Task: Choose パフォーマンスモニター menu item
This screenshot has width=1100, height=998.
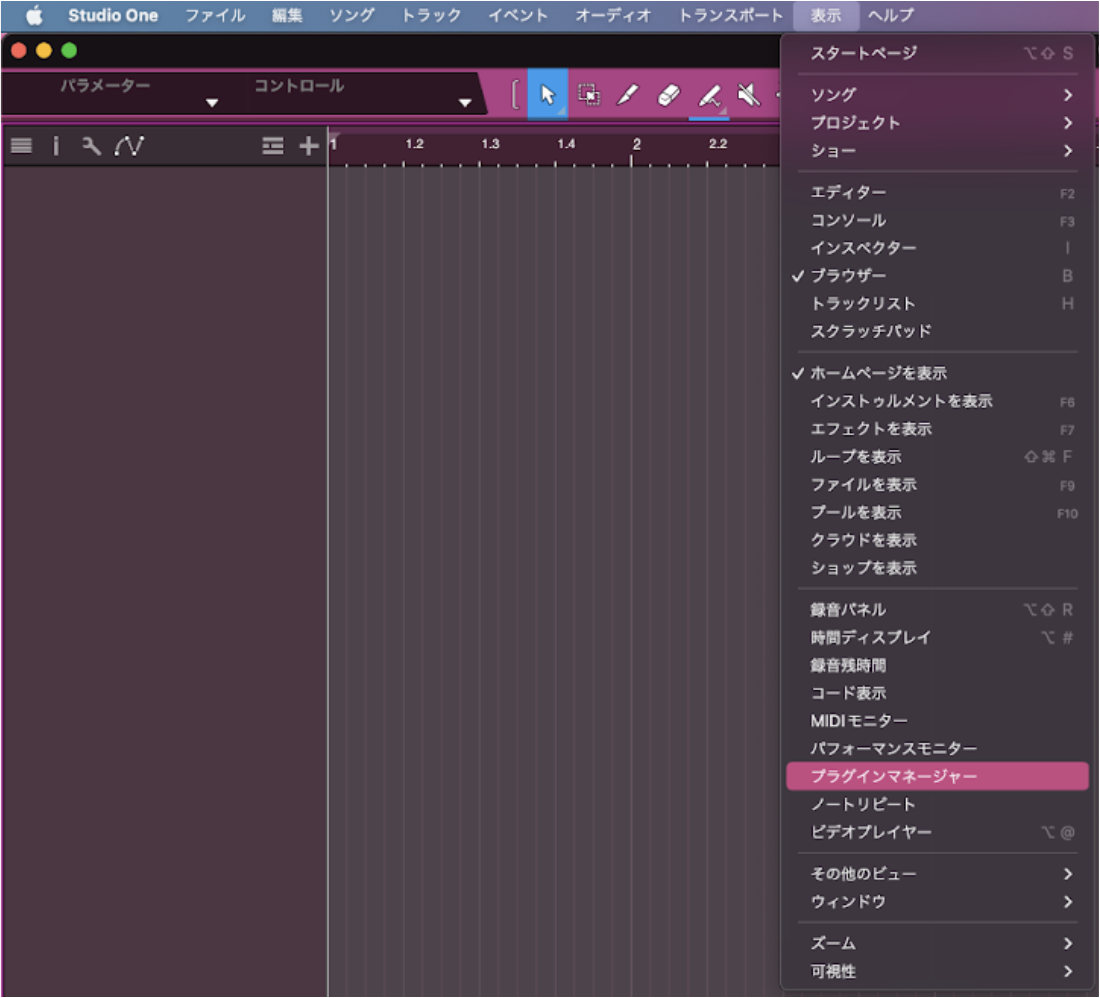Action: tap(937, 749)
